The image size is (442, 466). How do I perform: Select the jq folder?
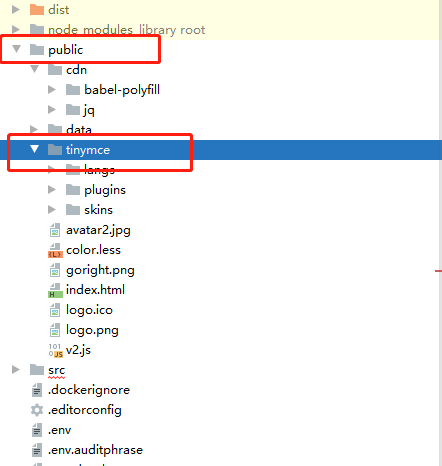tap(89, 110)
